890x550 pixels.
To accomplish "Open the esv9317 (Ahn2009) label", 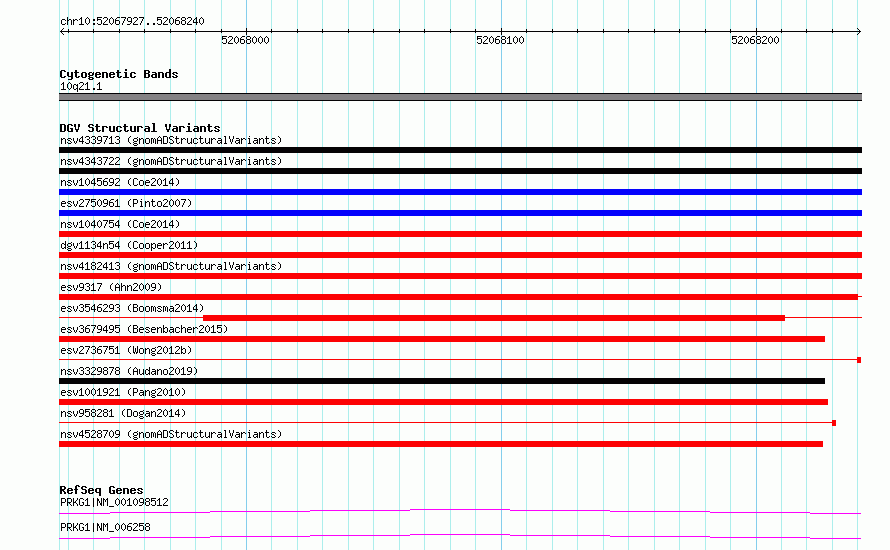I will (x=111, y=287).
